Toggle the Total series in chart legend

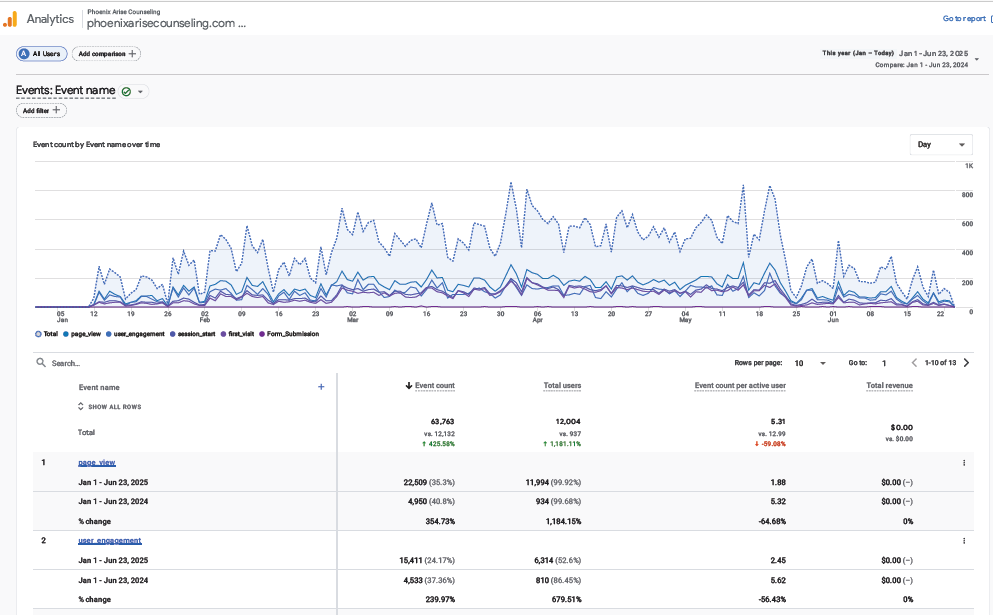pos(46,334)
